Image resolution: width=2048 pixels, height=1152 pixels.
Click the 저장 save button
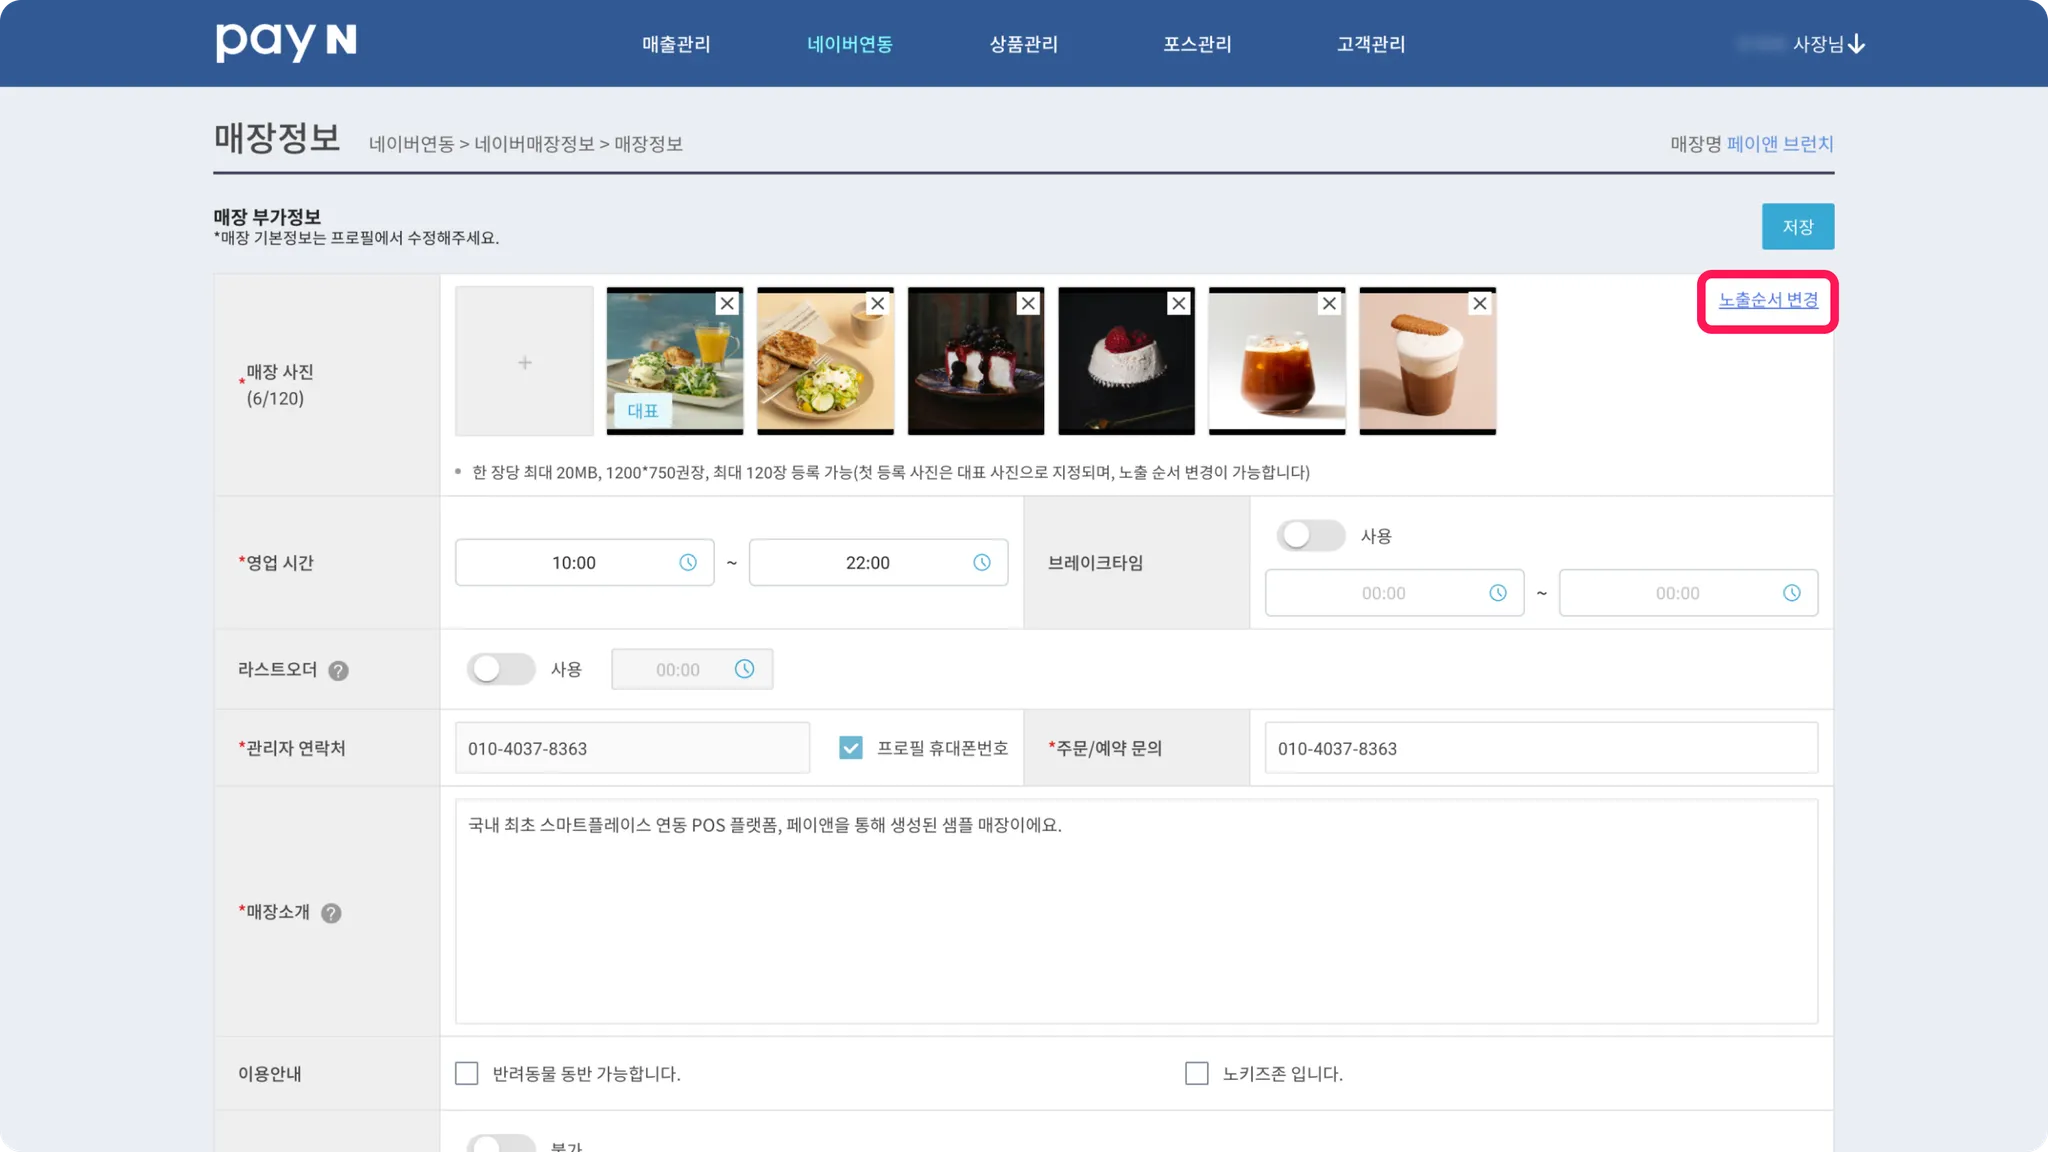pos(1797,227)
